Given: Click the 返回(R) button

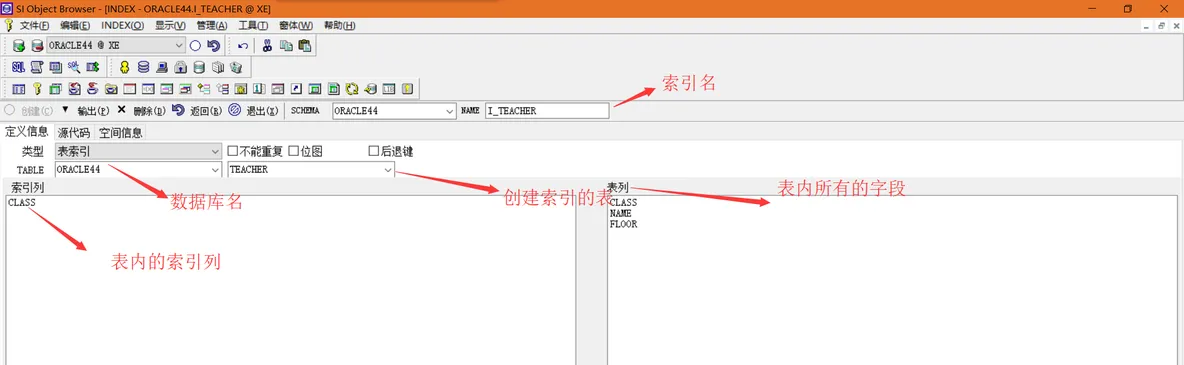Looking at the screenshot, I should [206, 110].
